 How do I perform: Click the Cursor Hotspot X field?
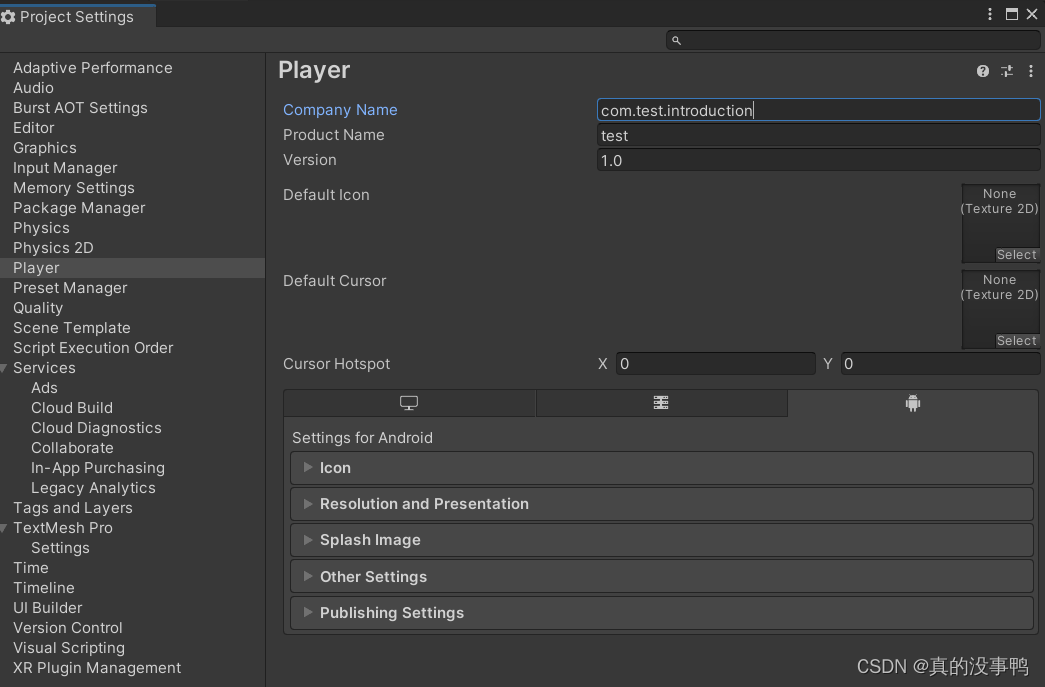tap(716, 364)
